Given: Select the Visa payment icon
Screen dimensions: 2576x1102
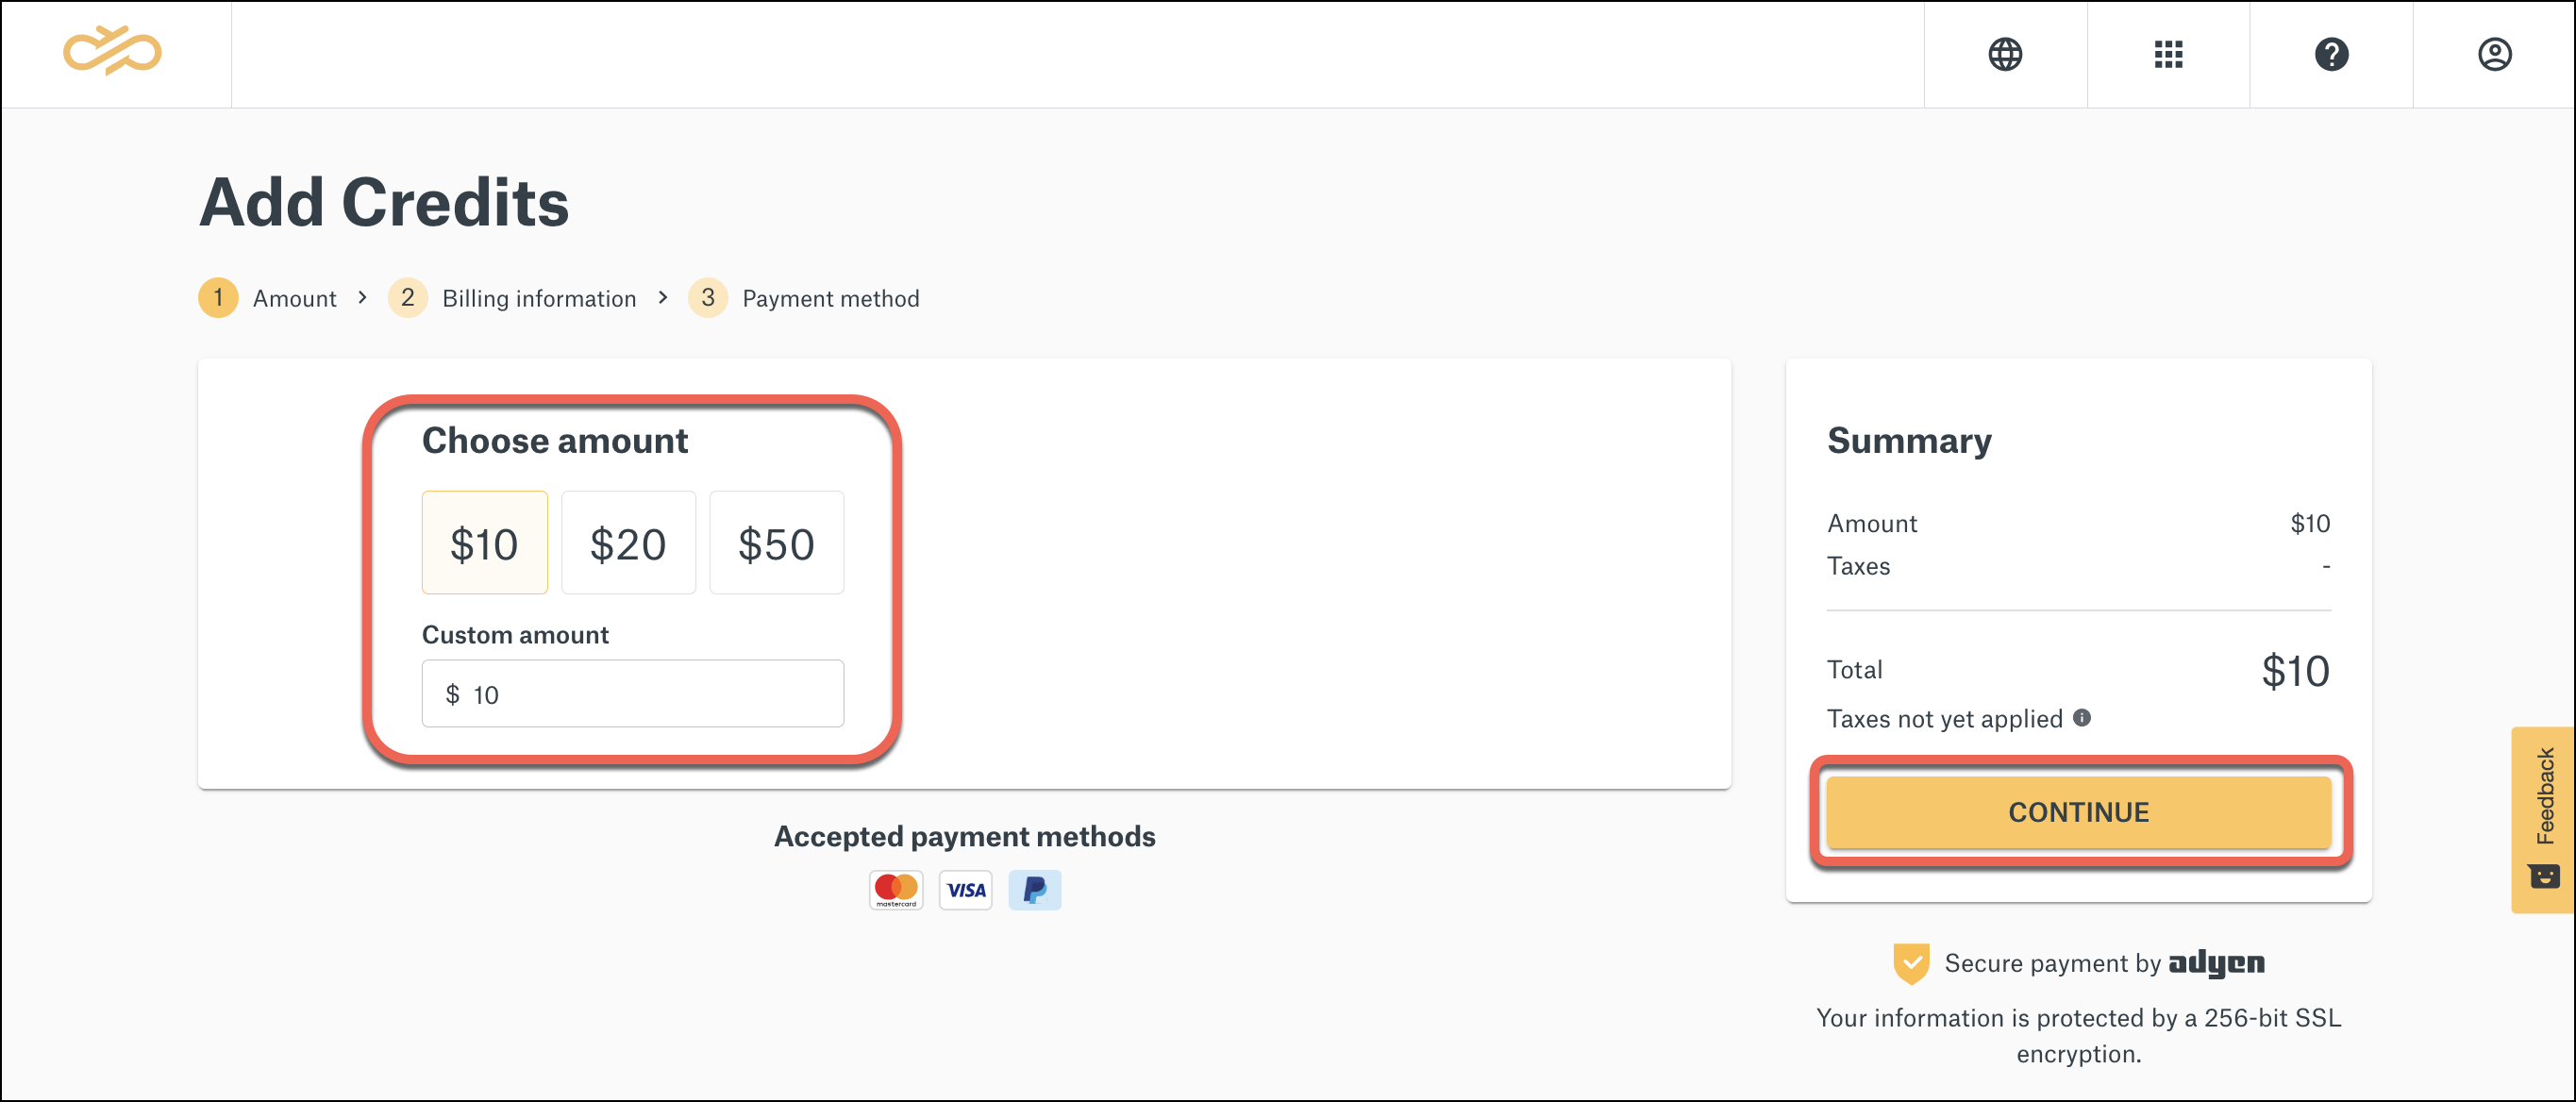Looking at the screenshot, I should [x=964, y=889].
